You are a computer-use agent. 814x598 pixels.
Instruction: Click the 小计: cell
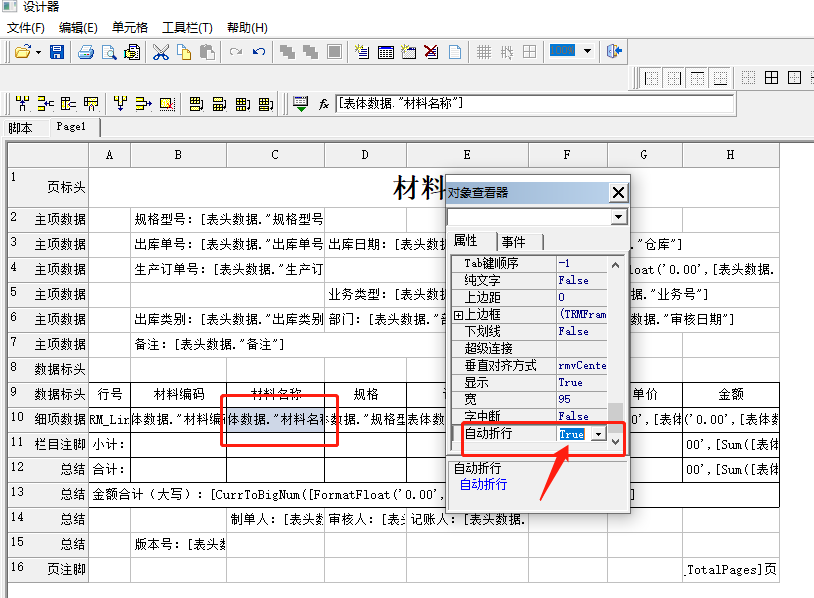tap(110, 444)
